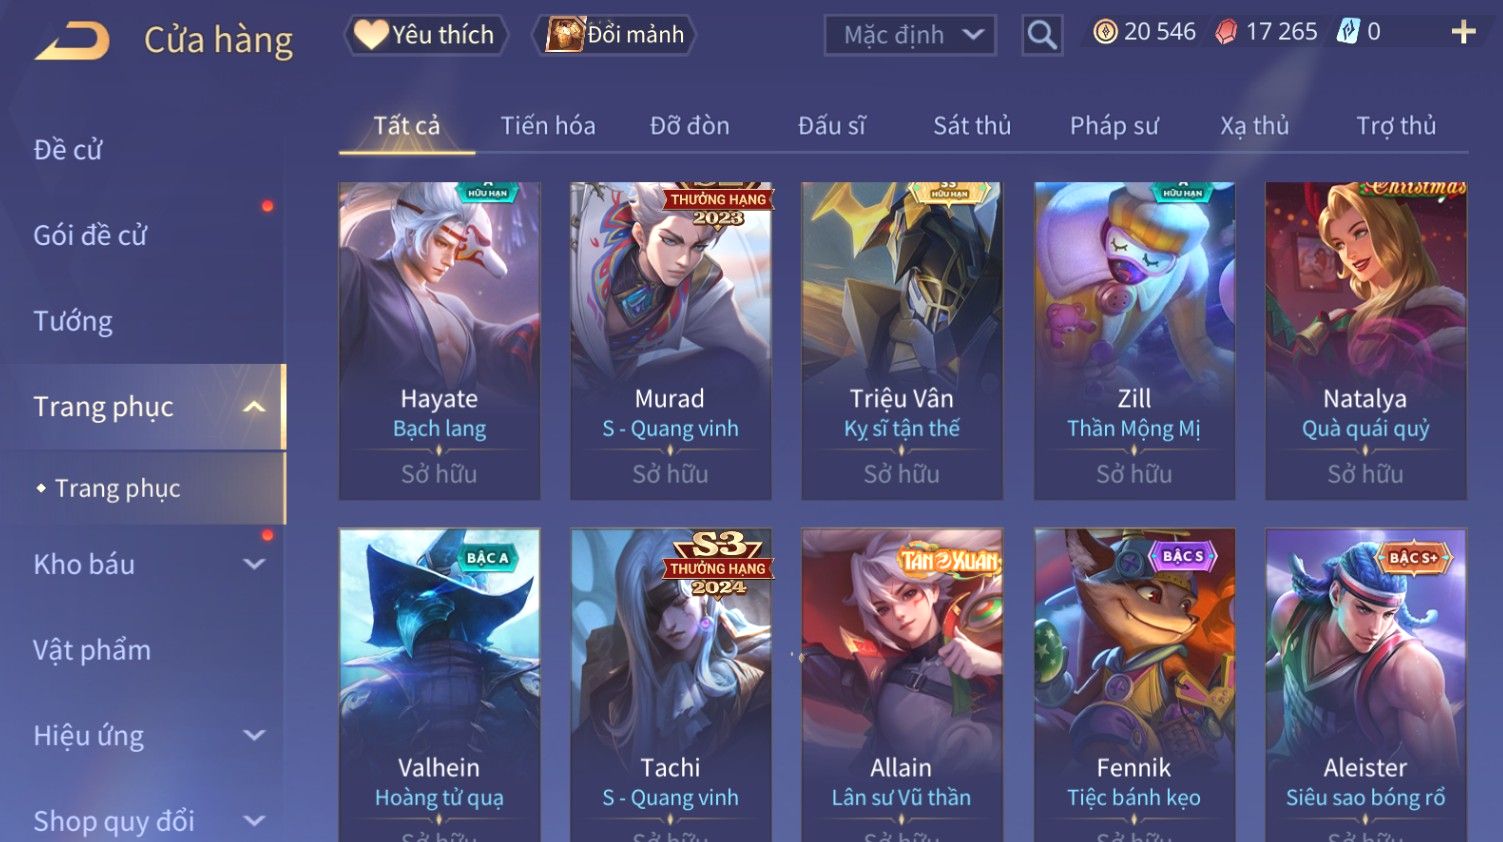Open Tướng in the sidebar
The image size is (1503, 842).
73,321
